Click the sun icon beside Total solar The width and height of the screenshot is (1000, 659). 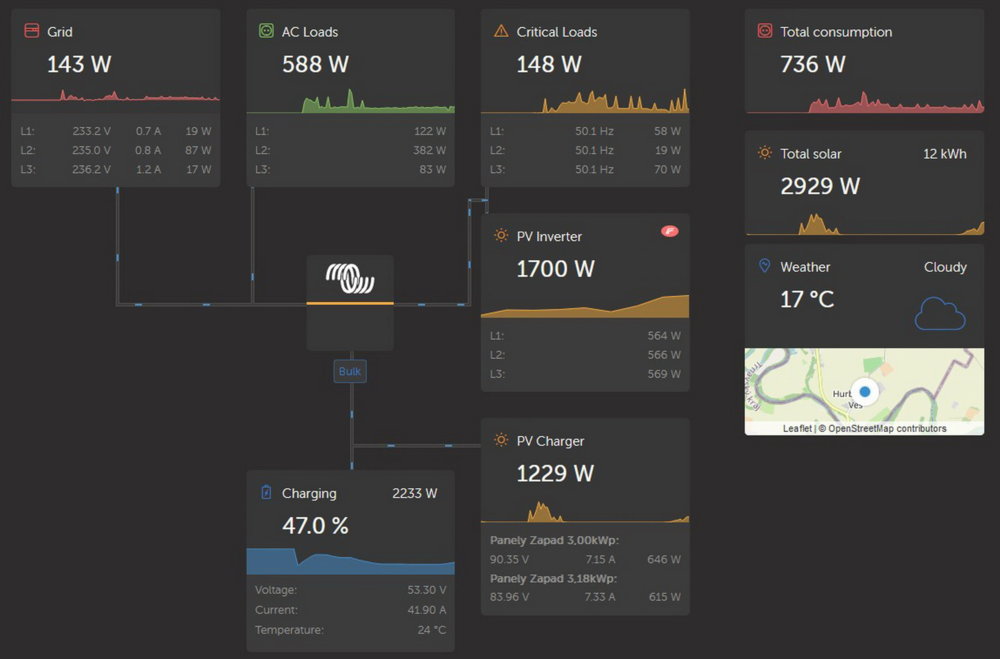765,153
